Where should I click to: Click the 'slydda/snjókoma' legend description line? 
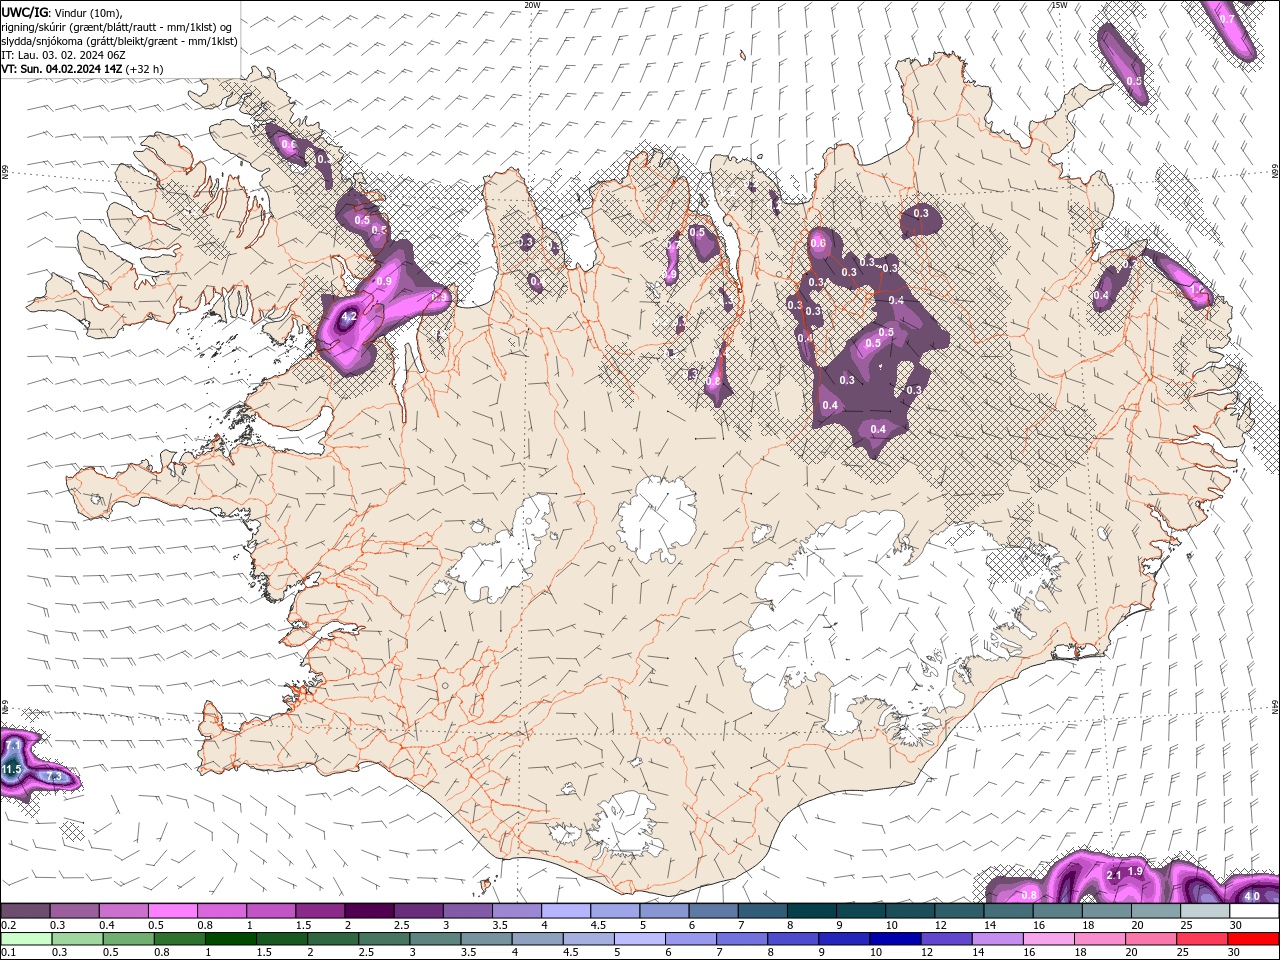tap(119, 41)
